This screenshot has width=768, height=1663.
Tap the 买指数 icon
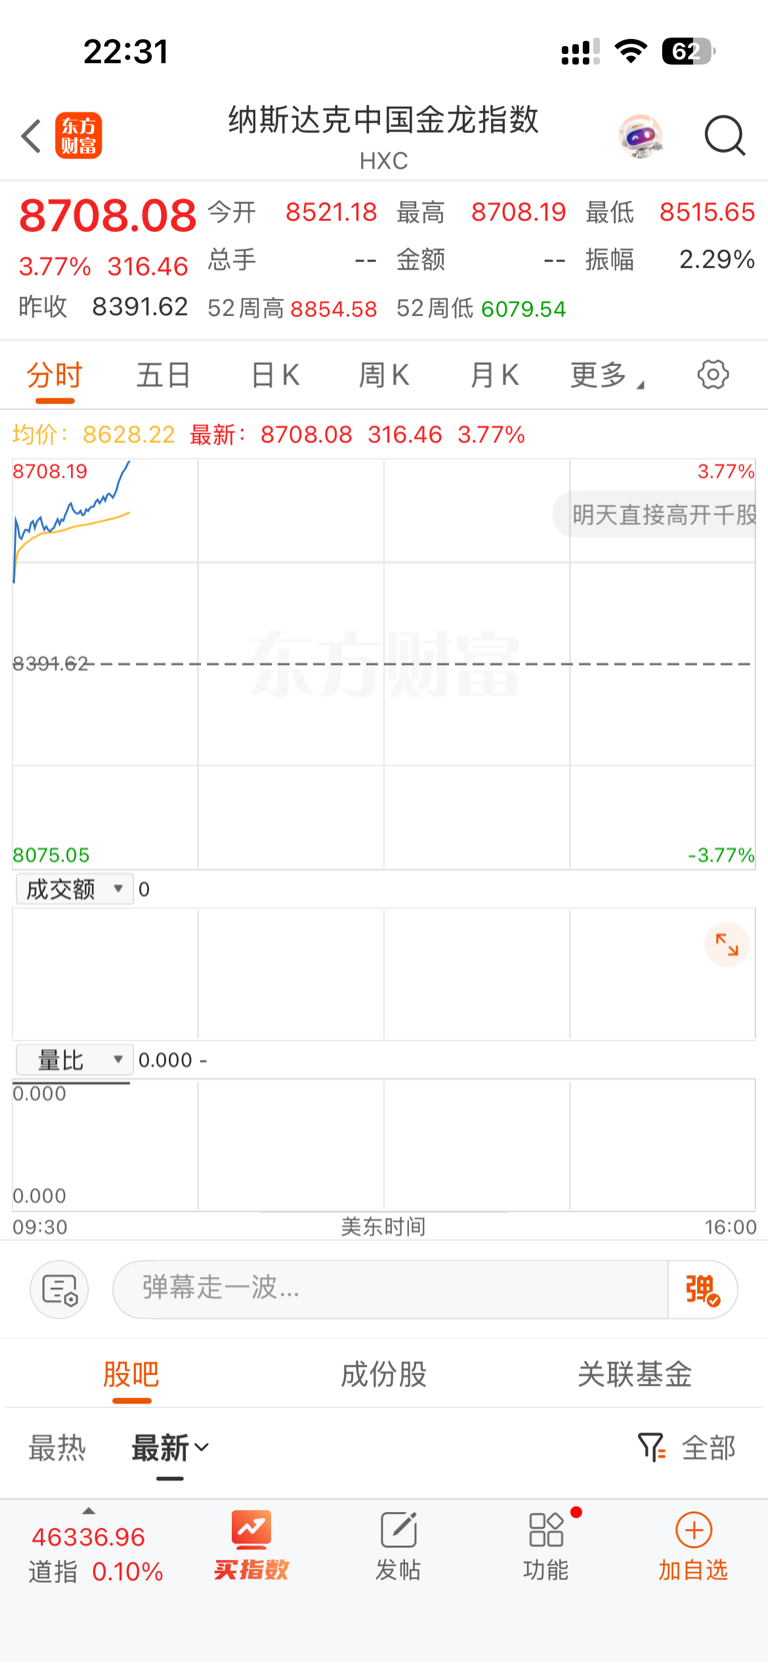pyautogui.click(x=251, y=1546)
